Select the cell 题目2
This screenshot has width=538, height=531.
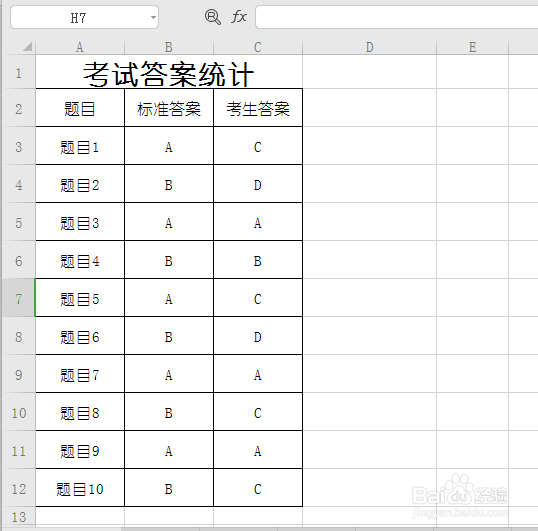80,185
